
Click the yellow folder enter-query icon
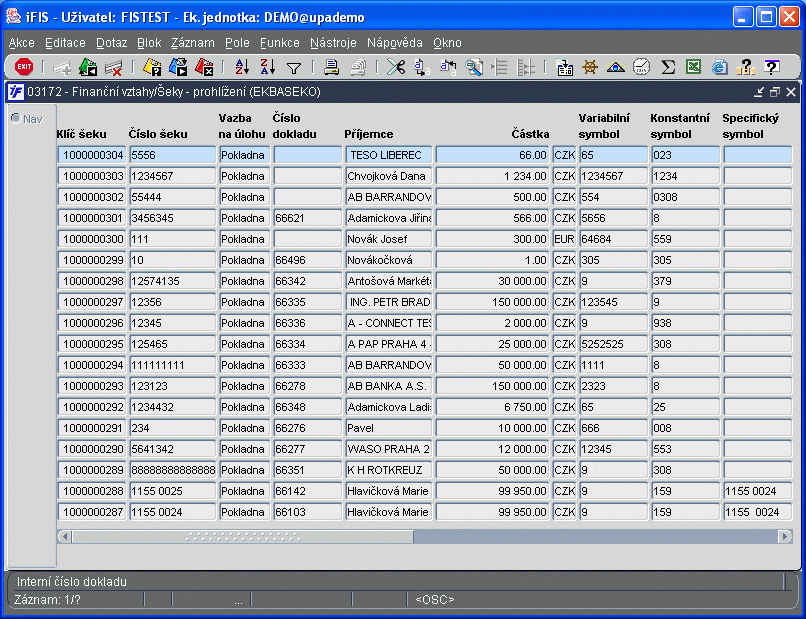[x=152, y=67]
